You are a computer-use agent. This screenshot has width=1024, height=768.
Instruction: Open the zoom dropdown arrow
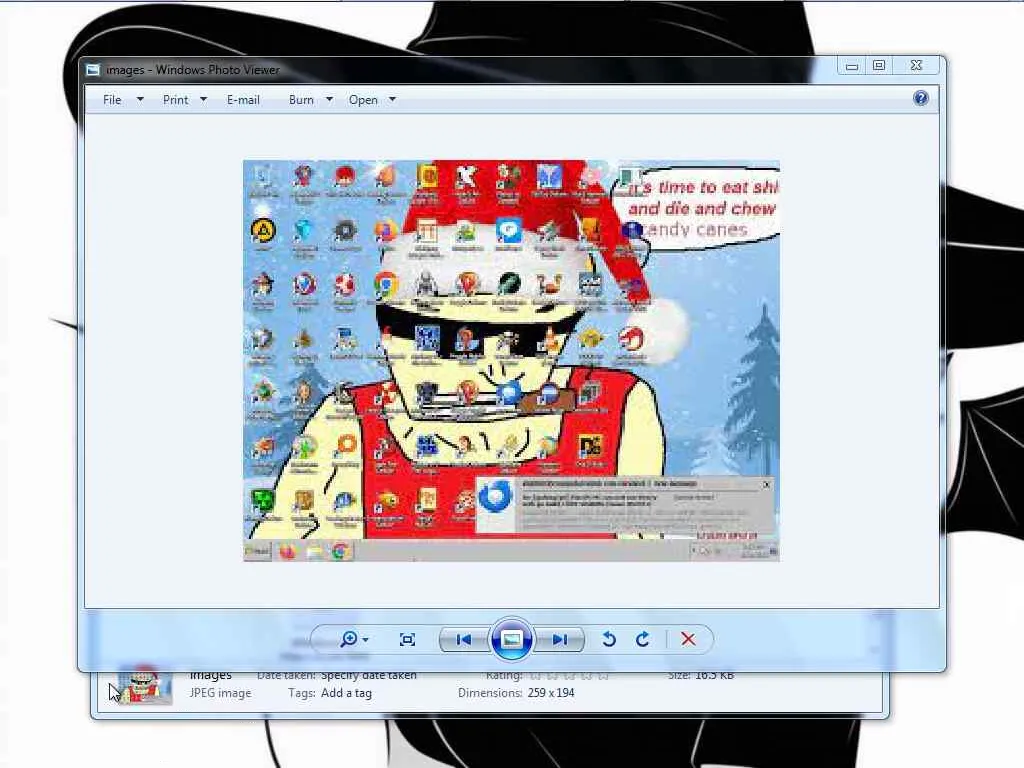(366, 640)
